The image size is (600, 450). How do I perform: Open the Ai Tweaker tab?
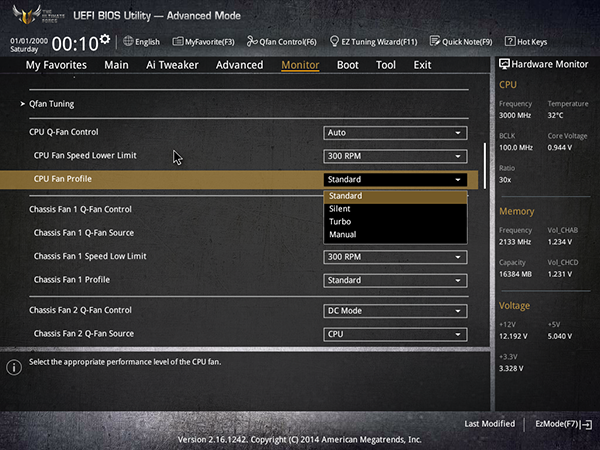(x=172, y=65)
